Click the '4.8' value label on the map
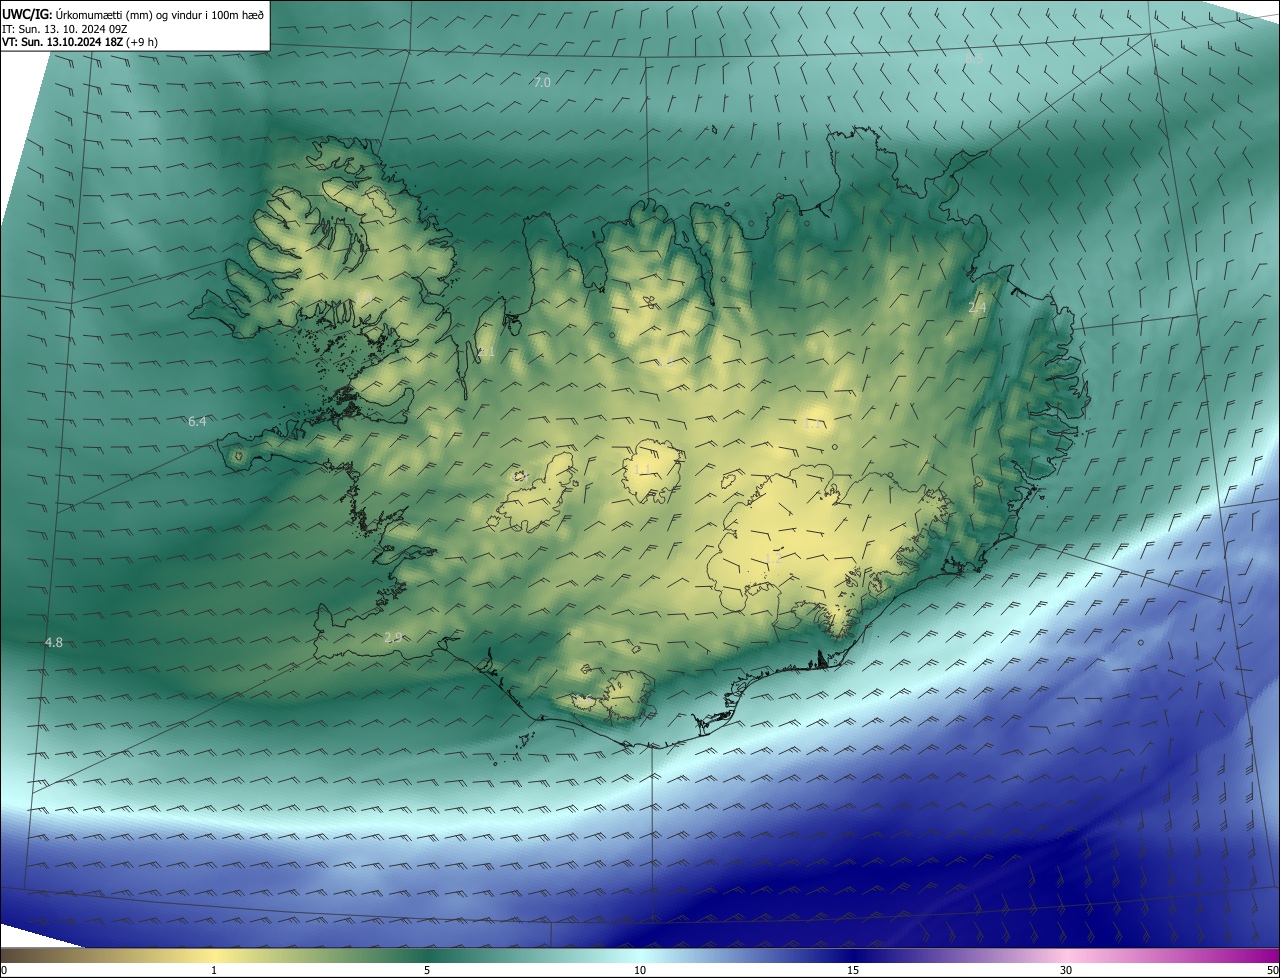The height and width of the screenshot is (978, 1280). pyautogui.click(x=54, y=643)
